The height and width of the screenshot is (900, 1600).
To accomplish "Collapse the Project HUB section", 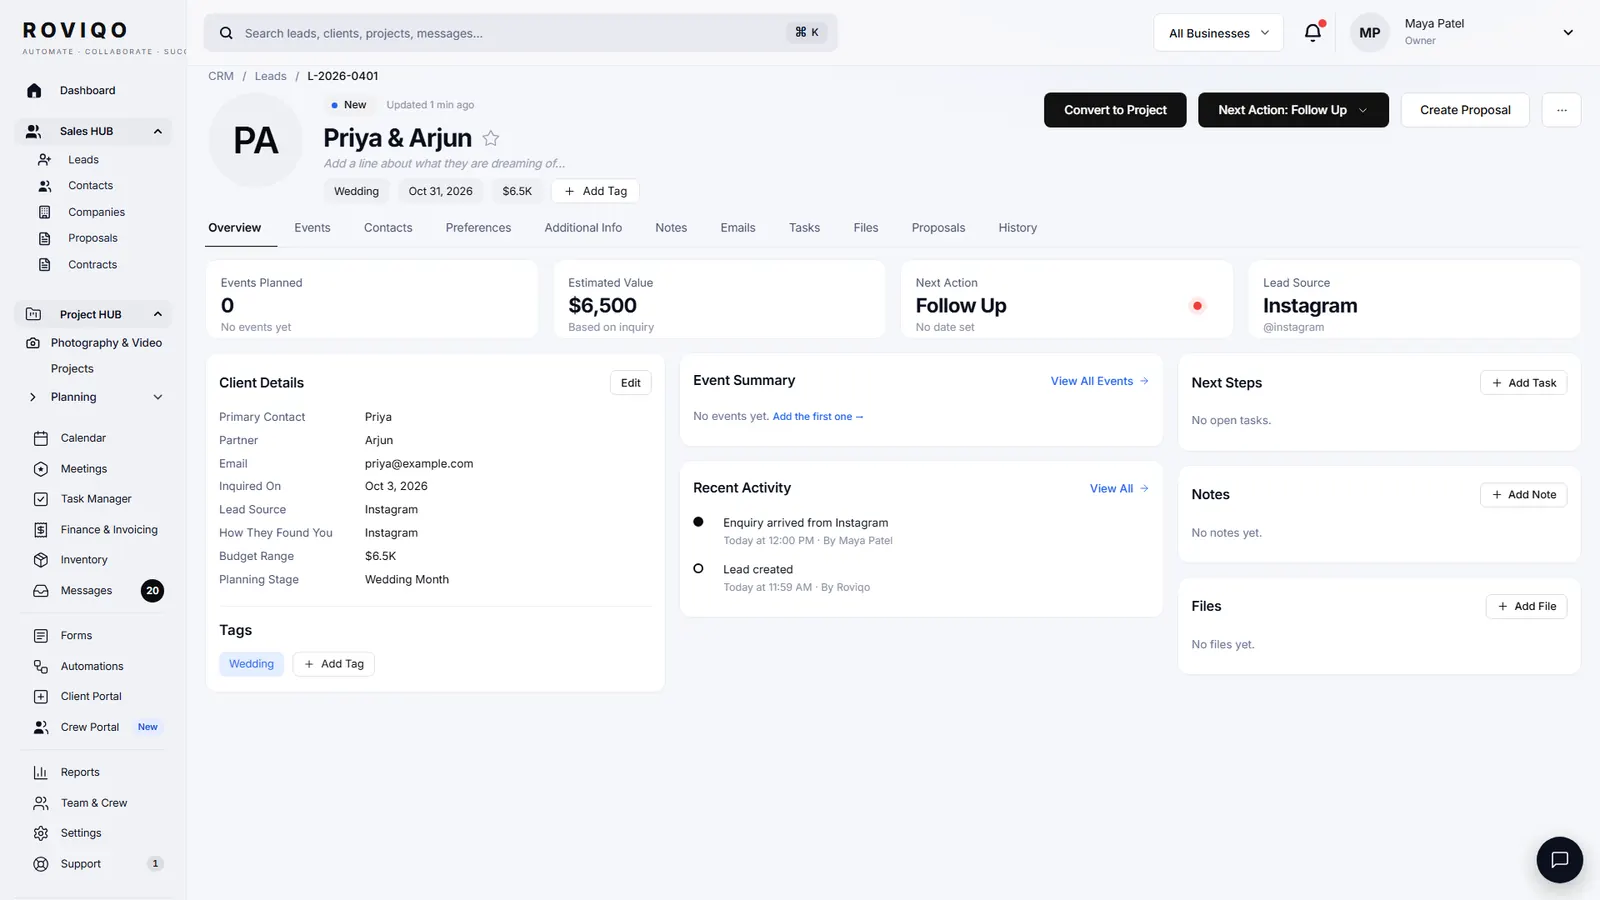I will 158,314.
